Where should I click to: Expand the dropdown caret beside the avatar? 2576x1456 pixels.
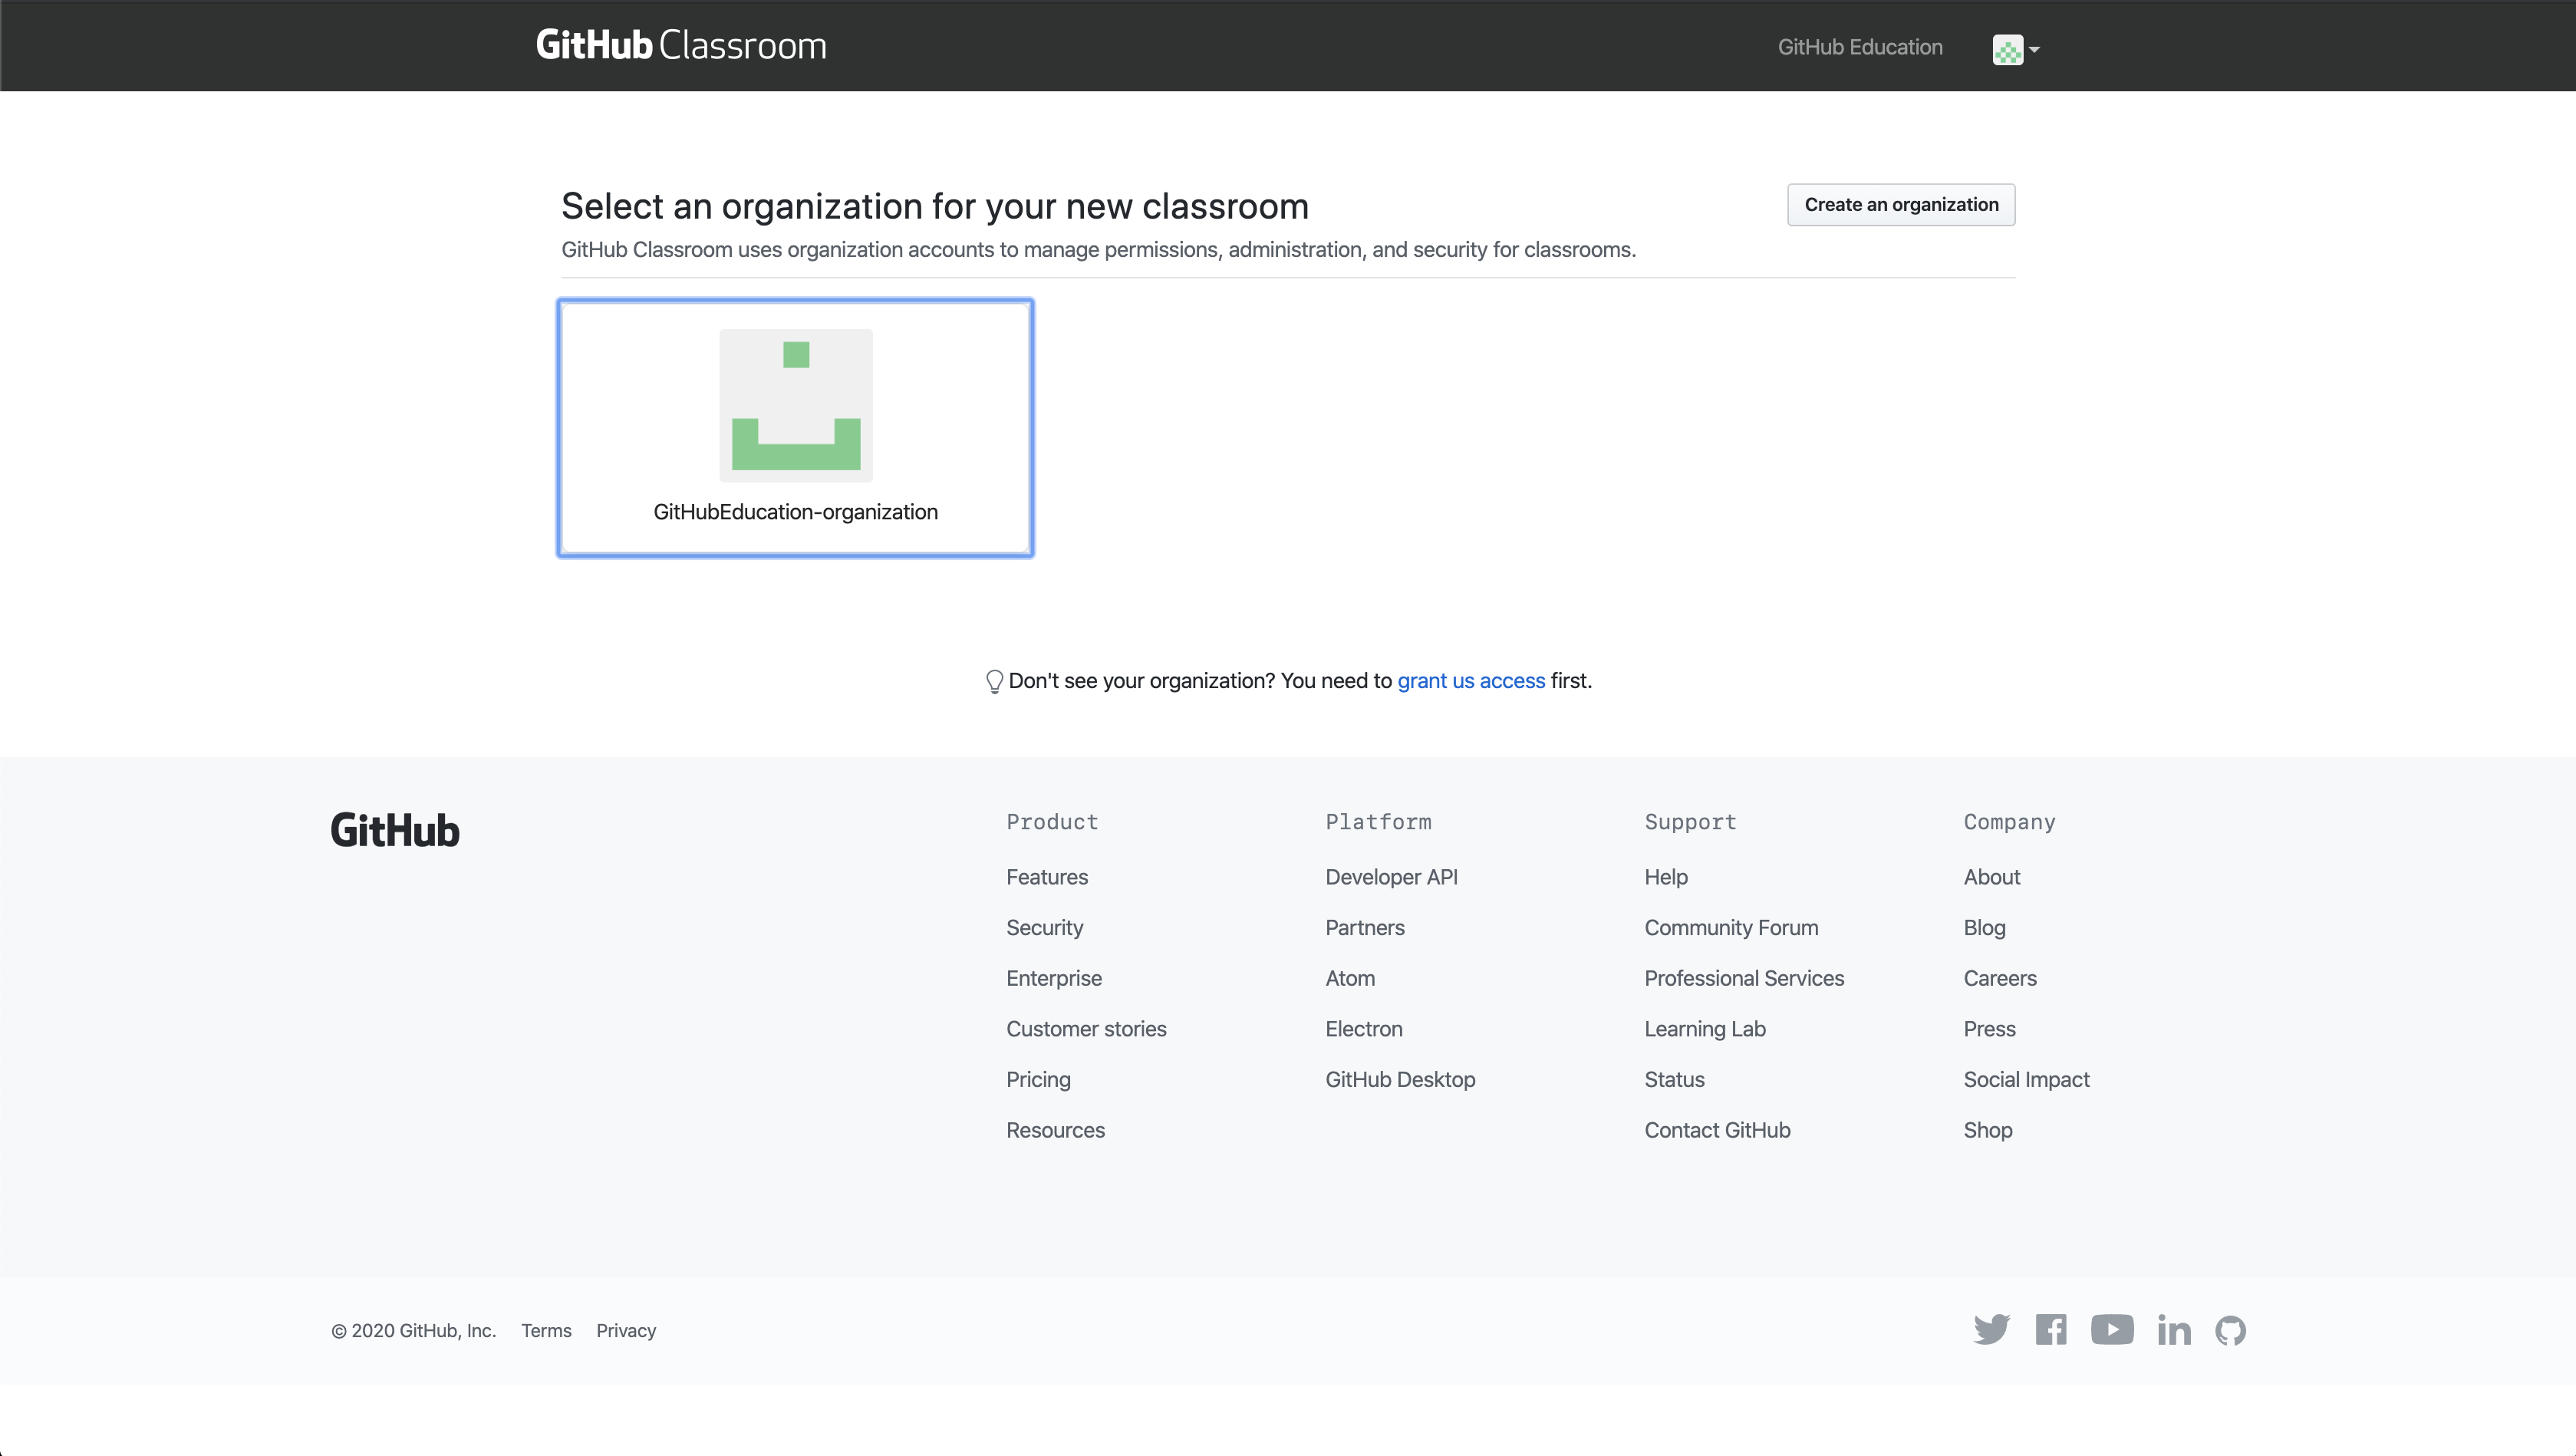2032,51
